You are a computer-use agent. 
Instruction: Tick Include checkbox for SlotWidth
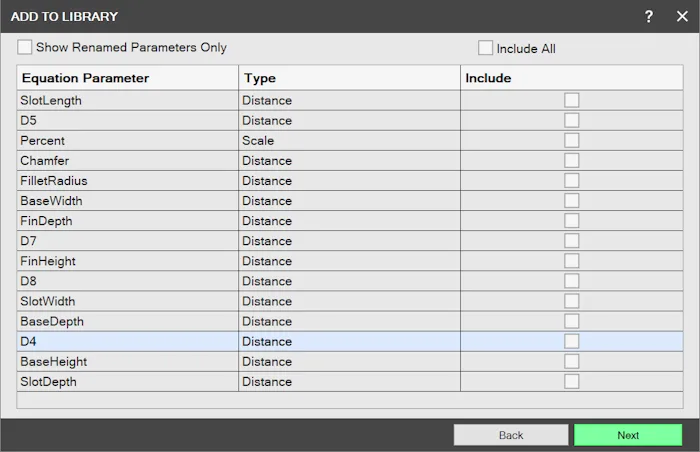click(x=571, y=301)
